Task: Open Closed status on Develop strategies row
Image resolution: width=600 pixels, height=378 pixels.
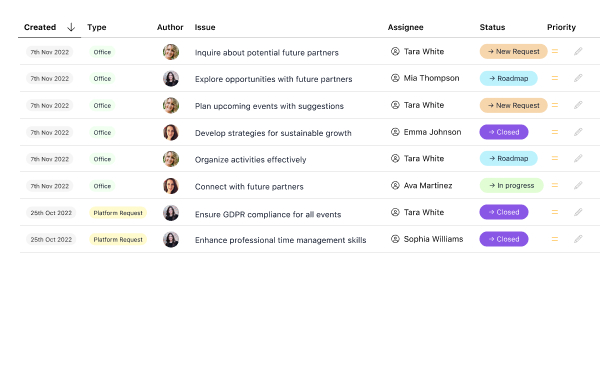Action: tap(504, 132)
